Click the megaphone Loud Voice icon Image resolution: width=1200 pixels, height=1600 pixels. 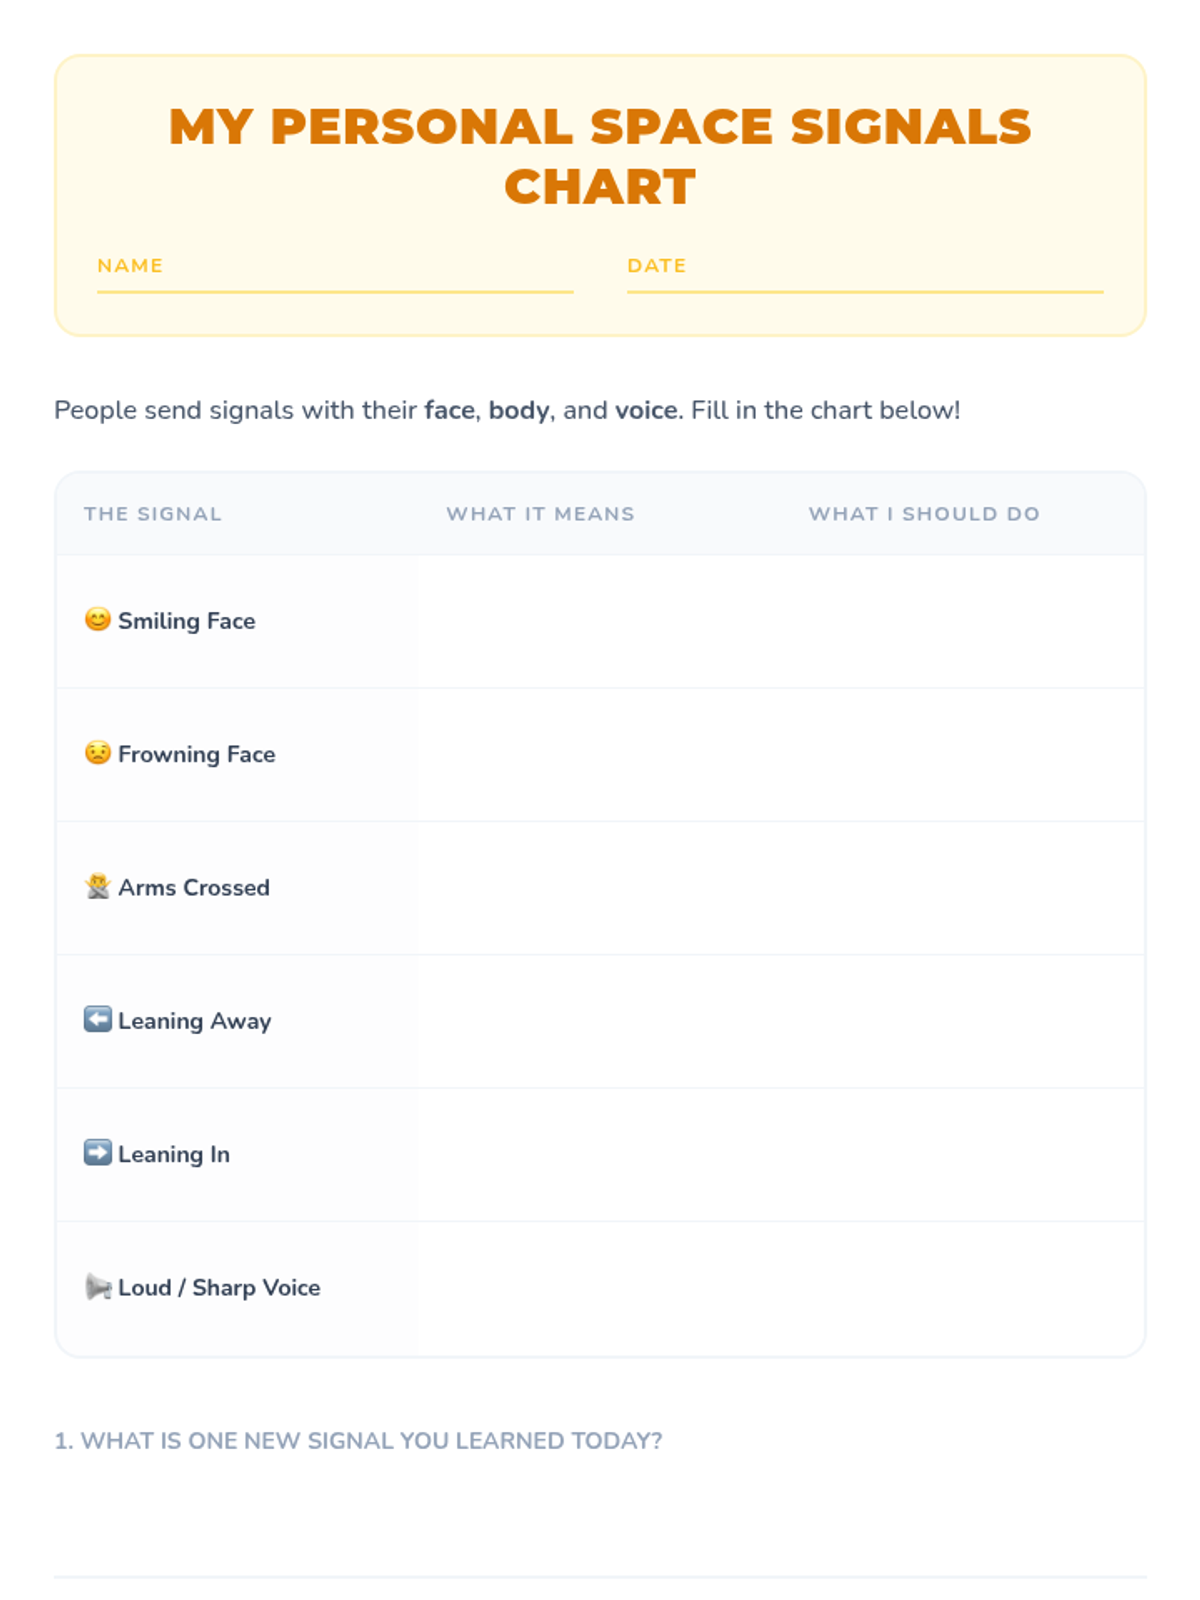(x=97, y=1287)
